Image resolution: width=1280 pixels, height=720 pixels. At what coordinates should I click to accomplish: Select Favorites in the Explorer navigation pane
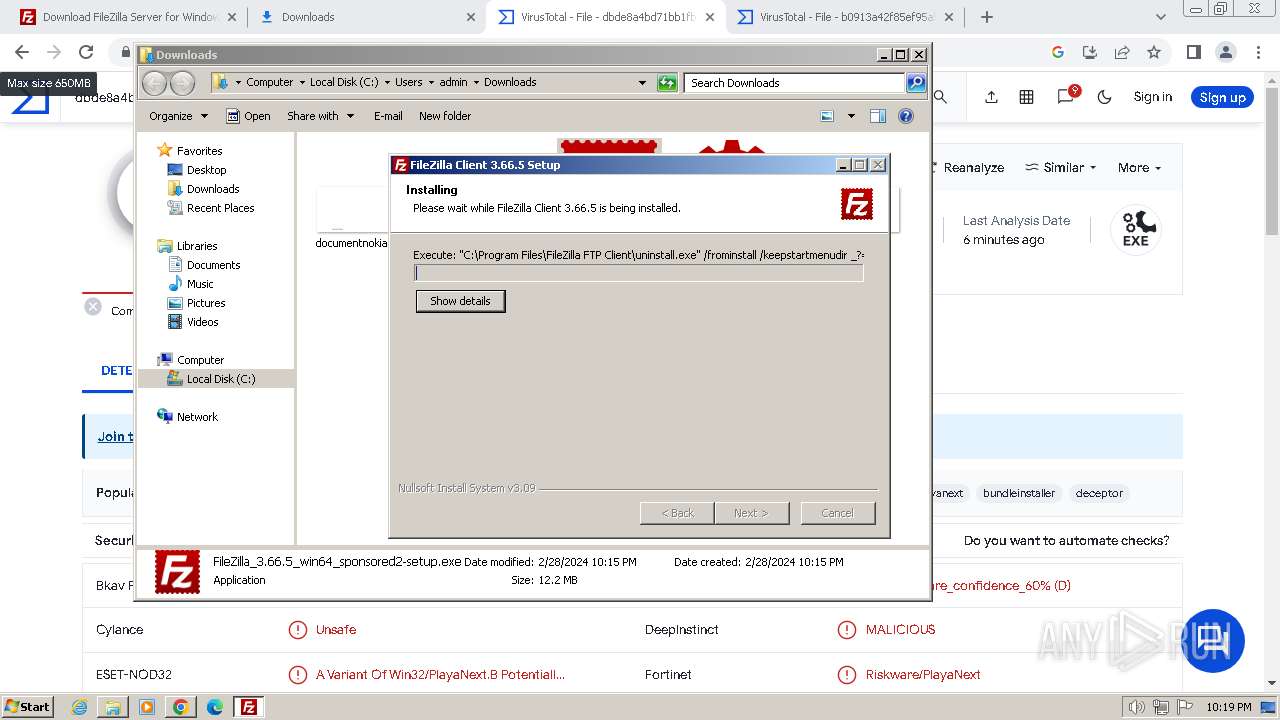click(190, 151)
